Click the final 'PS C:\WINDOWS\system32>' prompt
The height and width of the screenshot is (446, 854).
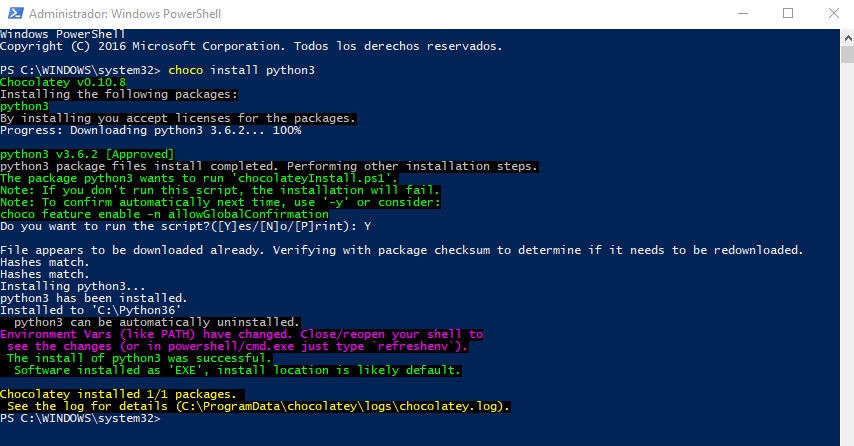pos(81,418)
